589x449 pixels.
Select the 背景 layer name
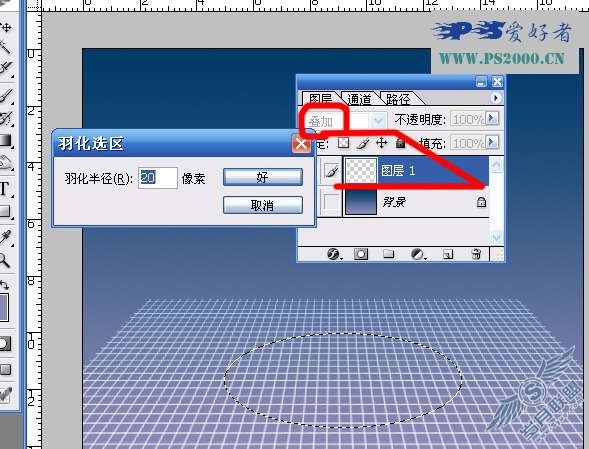pyautogui.click(x=394, y=202)
